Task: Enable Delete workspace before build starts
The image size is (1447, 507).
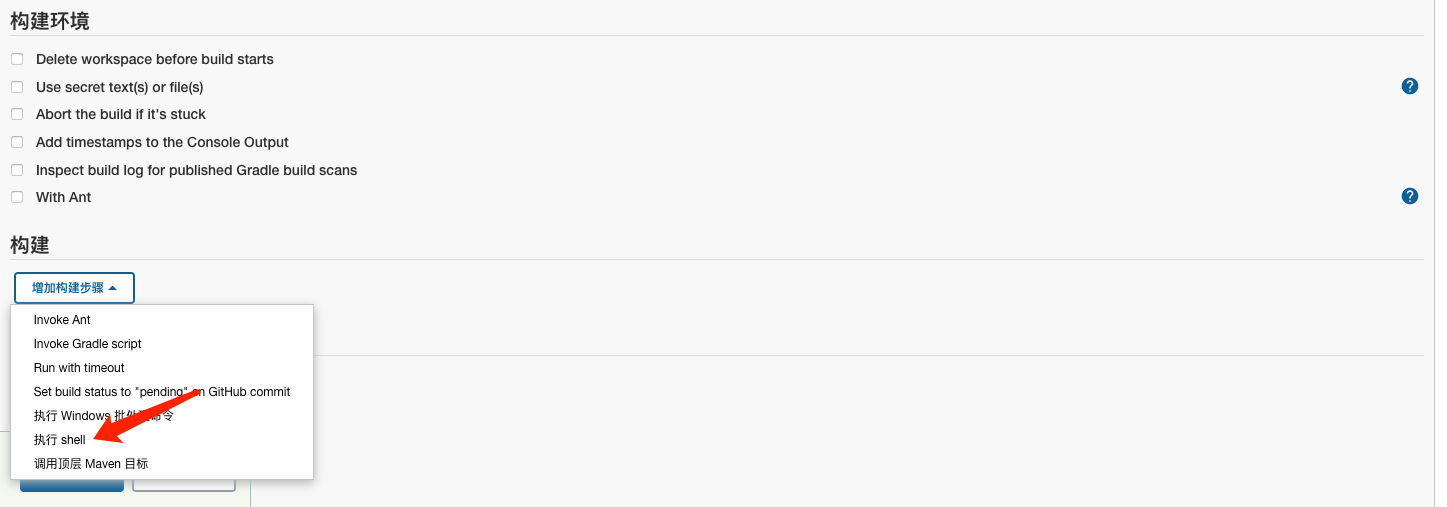Action: click(17, 59)
